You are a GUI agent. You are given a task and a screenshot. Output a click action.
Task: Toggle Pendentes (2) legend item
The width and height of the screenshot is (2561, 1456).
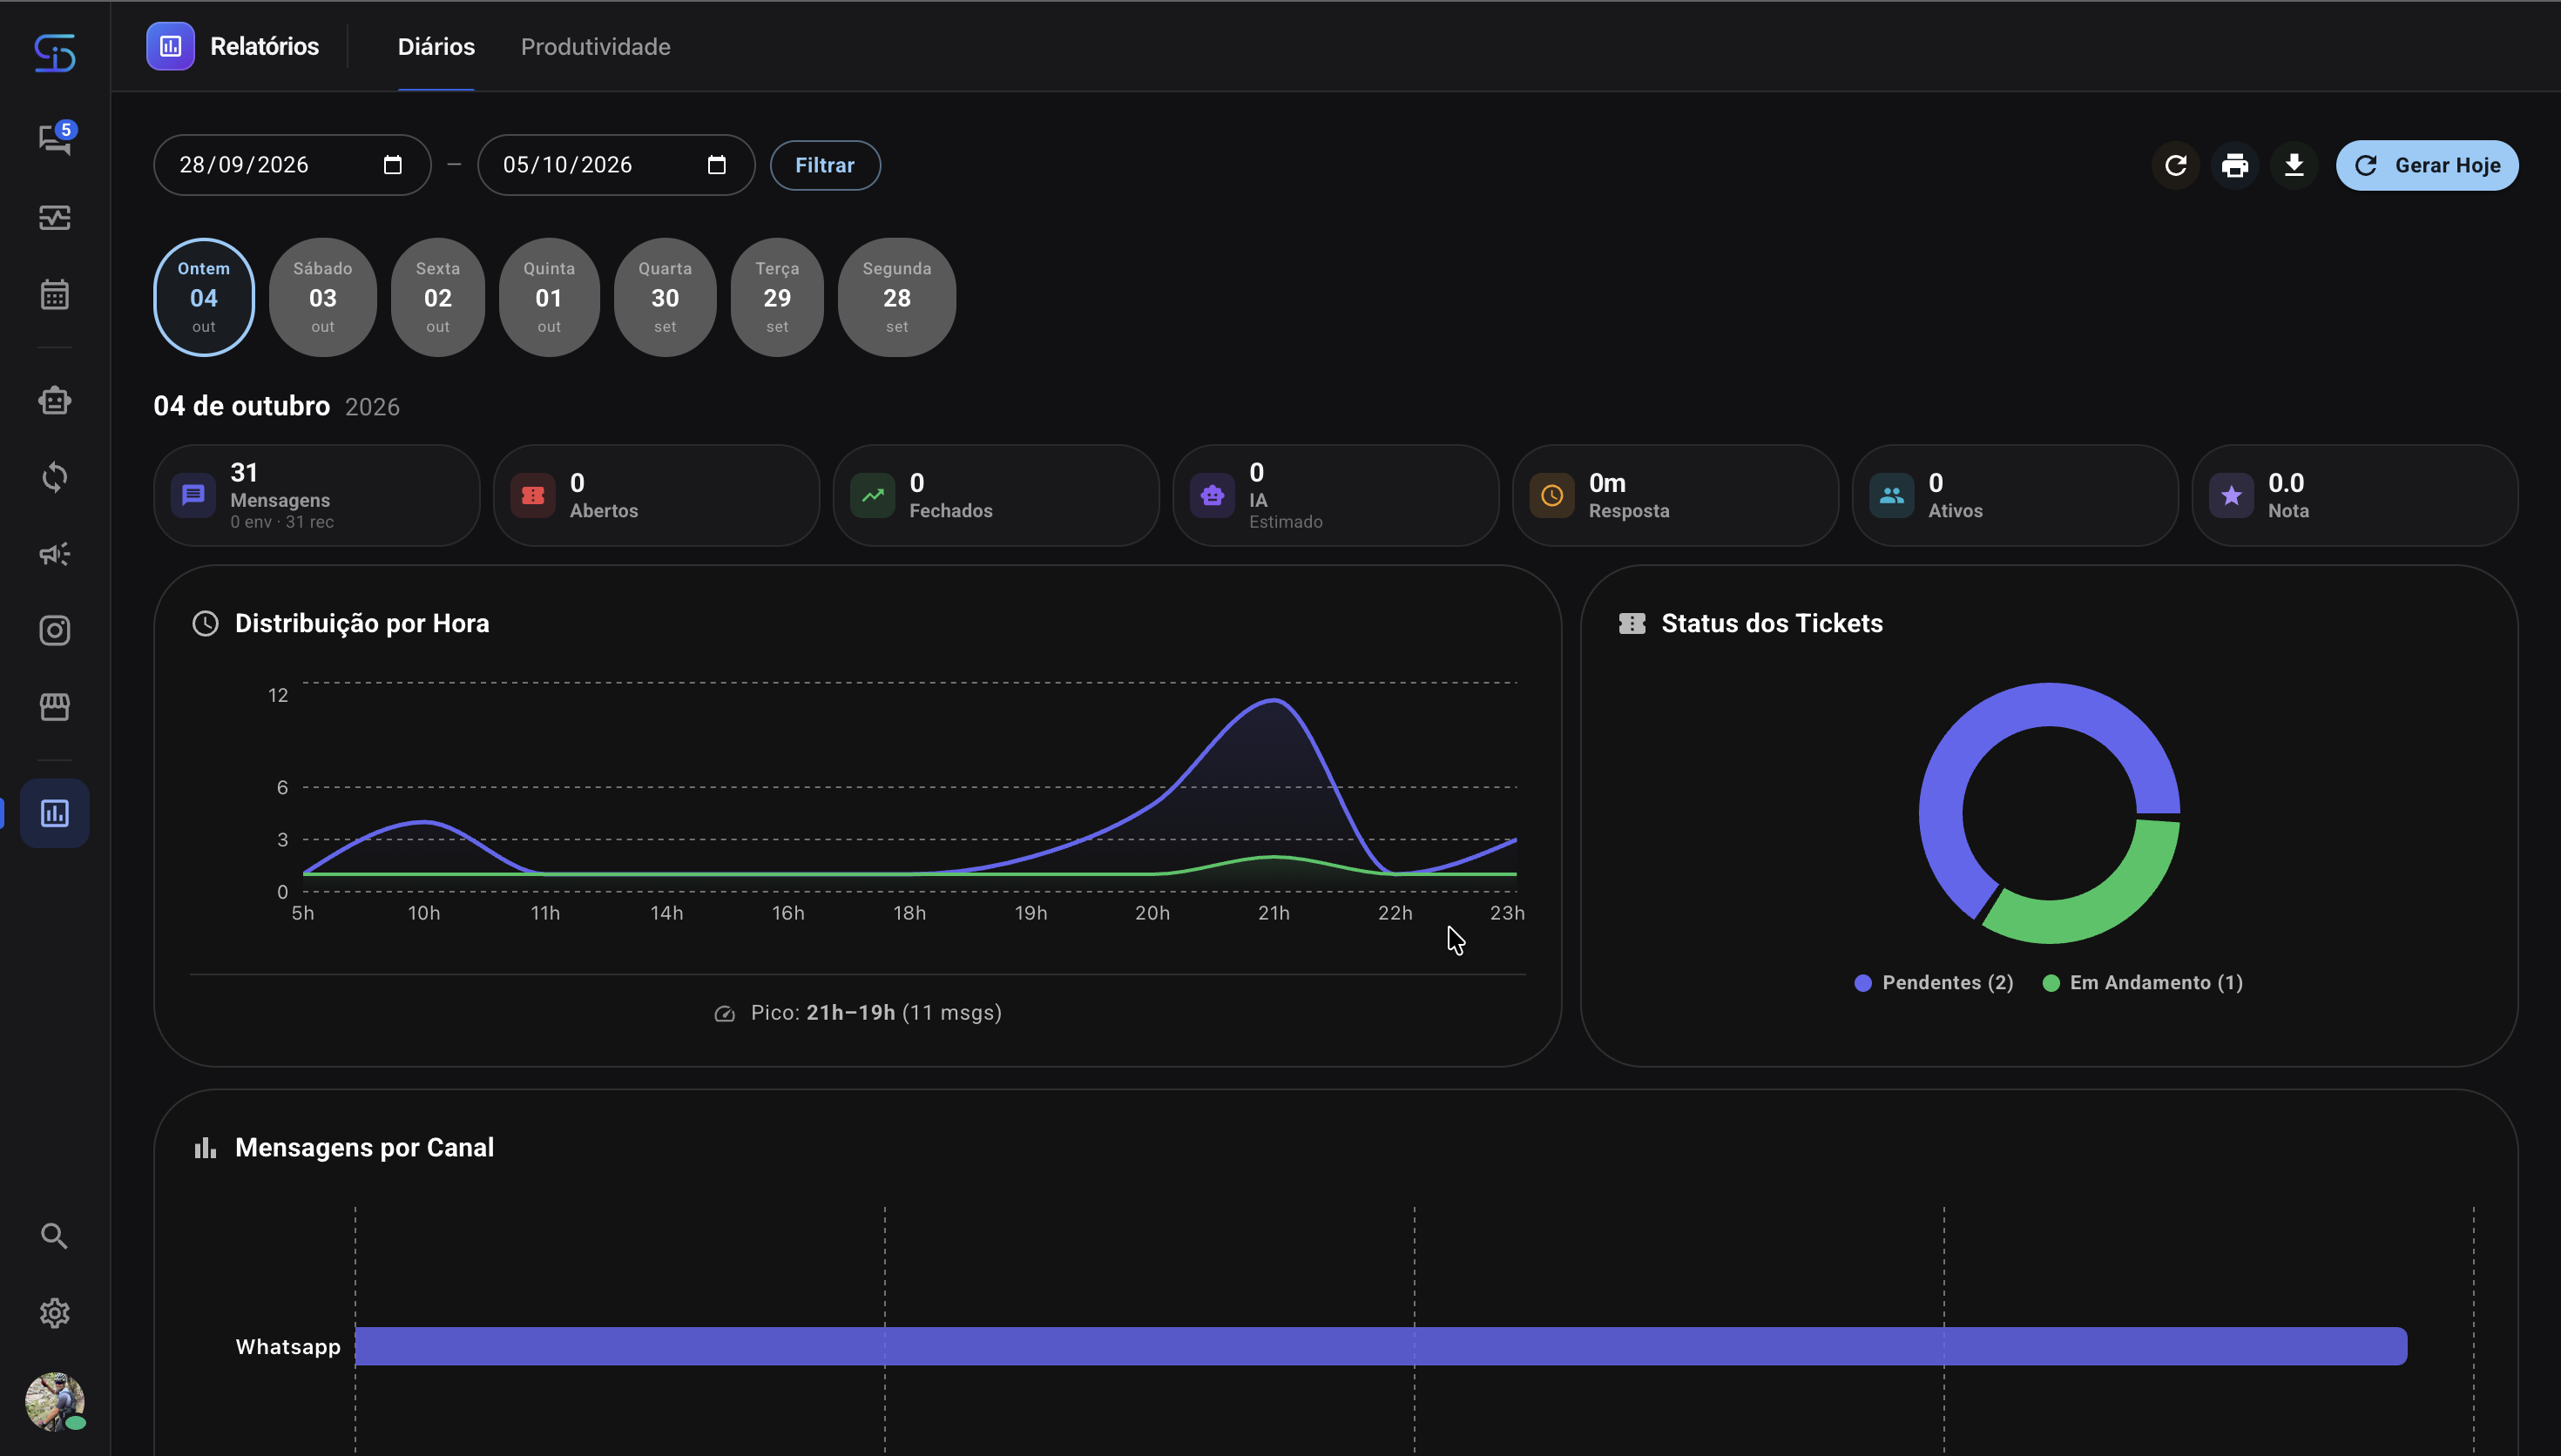1934,982
